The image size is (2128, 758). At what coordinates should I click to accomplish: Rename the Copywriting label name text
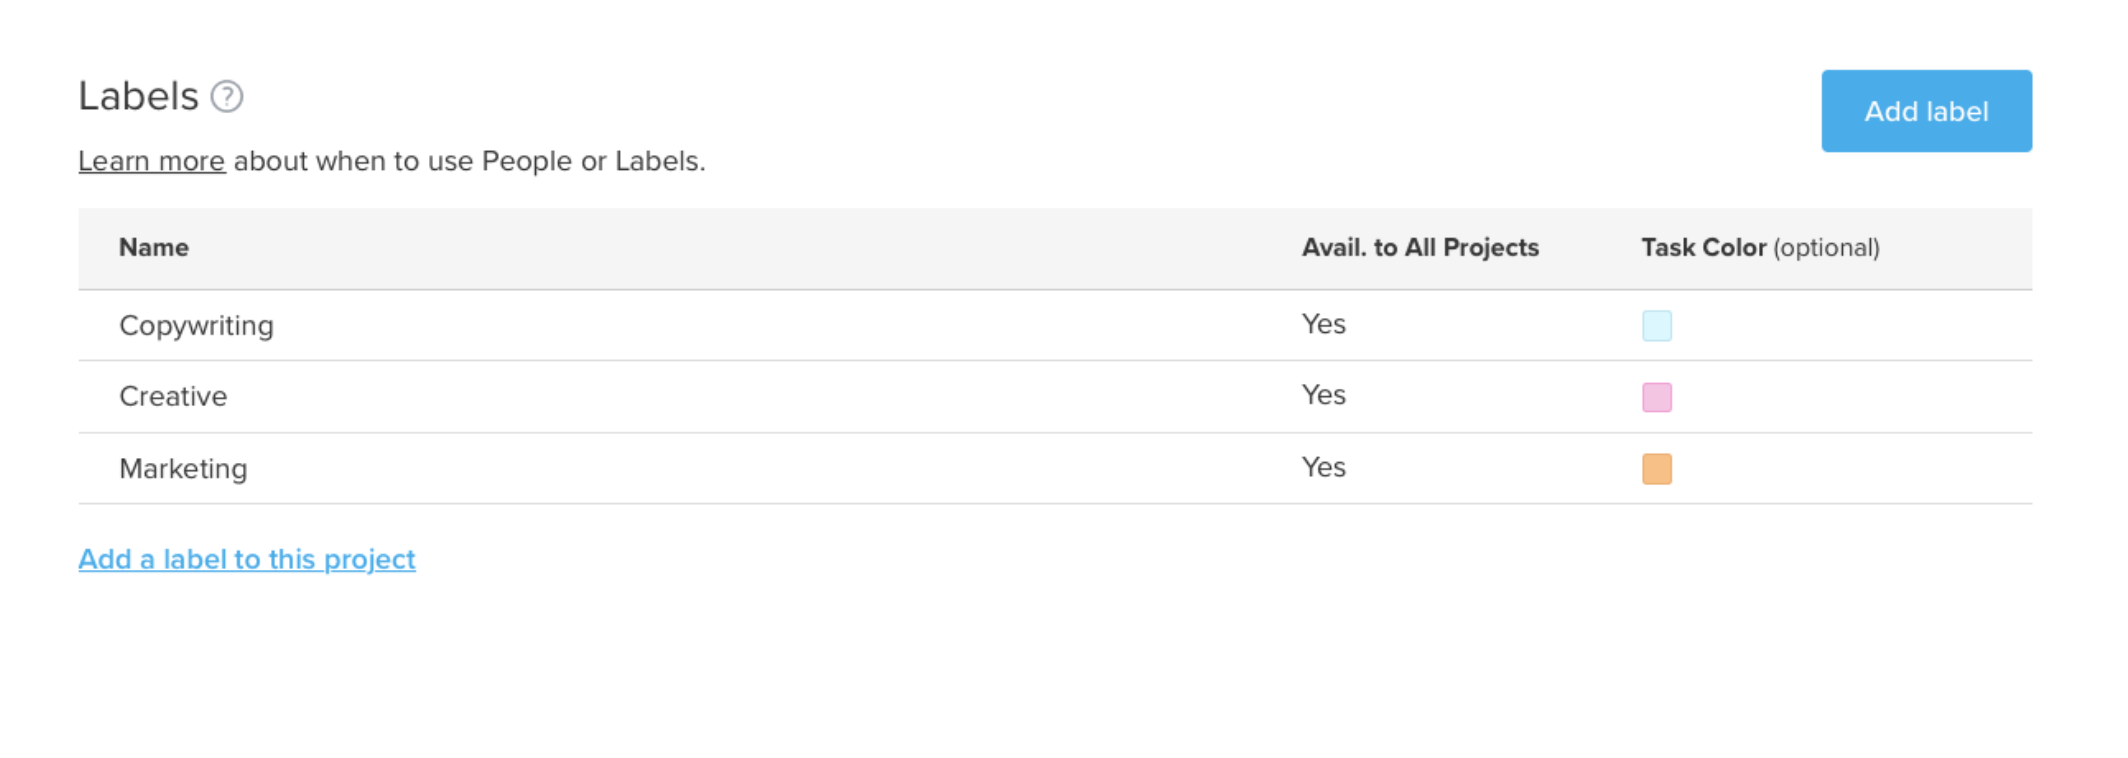tap(196, 325)
